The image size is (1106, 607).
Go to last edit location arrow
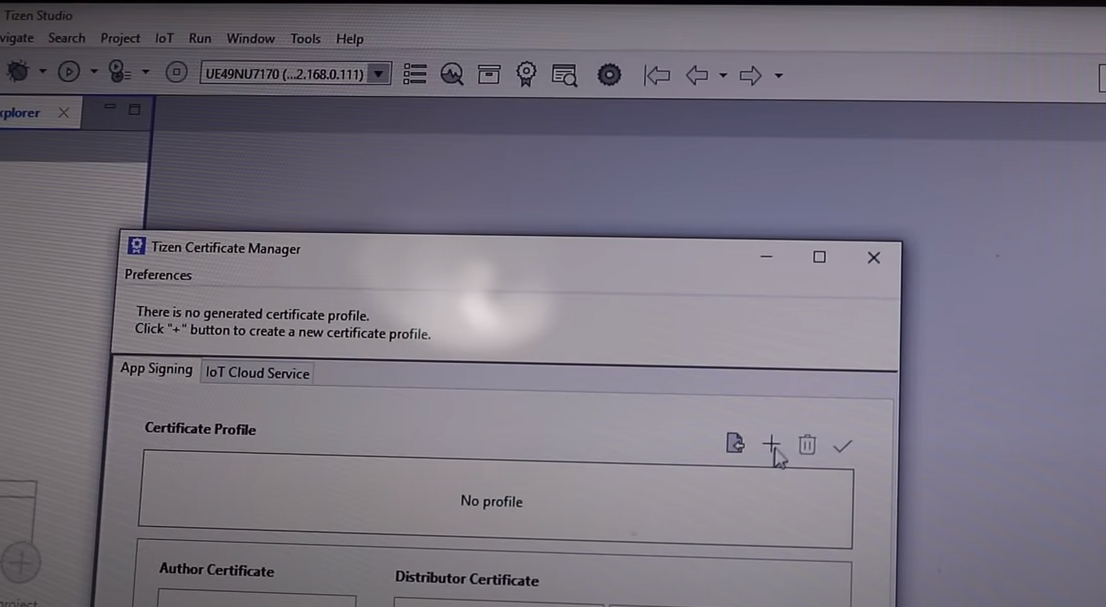pos(657,75)
